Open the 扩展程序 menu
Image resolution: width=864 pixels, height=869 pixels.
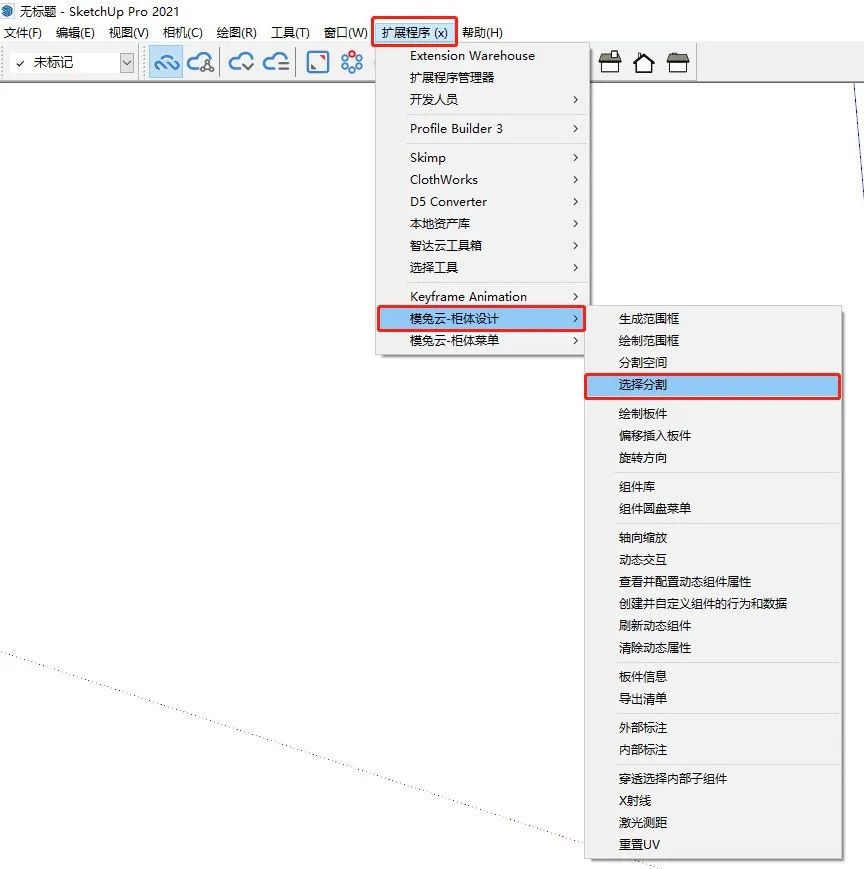pos(415,32)
